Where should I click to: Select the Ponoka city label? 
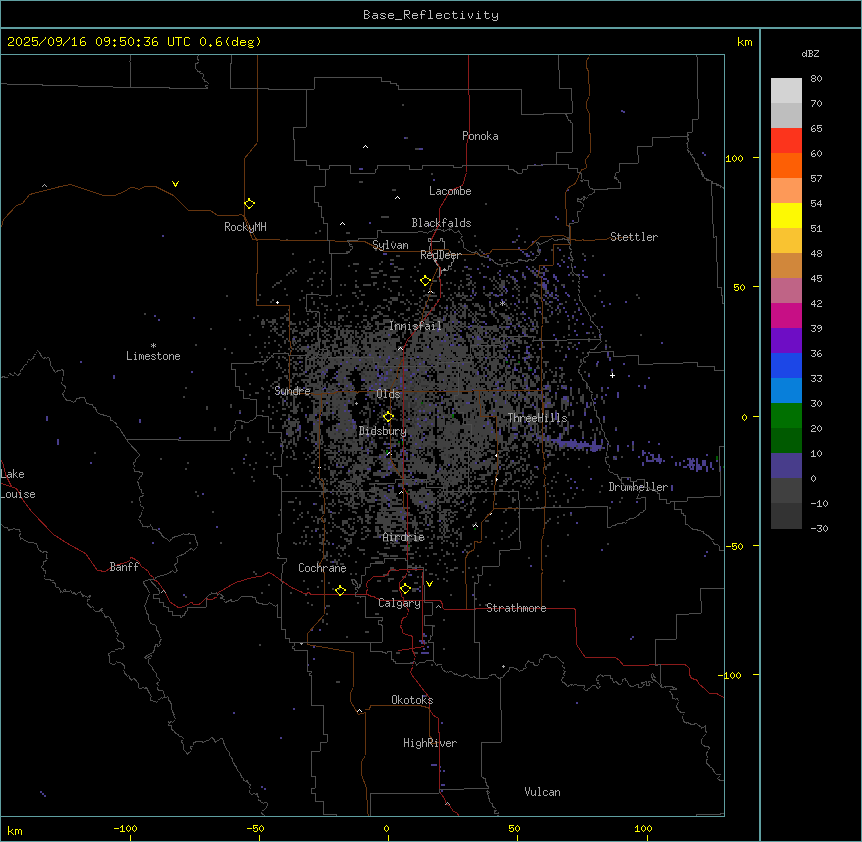tap(480, 136)
